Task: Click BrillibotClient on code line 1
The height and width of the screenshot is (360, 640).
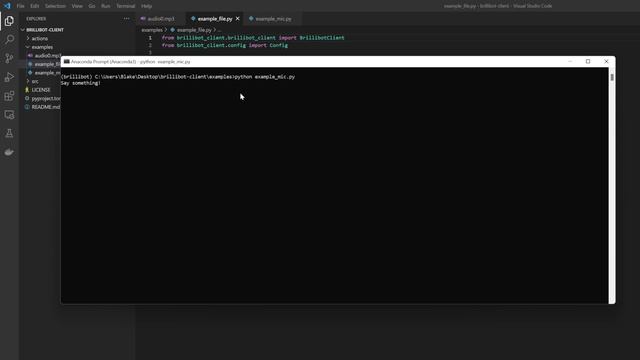Action: coord(322,38)
